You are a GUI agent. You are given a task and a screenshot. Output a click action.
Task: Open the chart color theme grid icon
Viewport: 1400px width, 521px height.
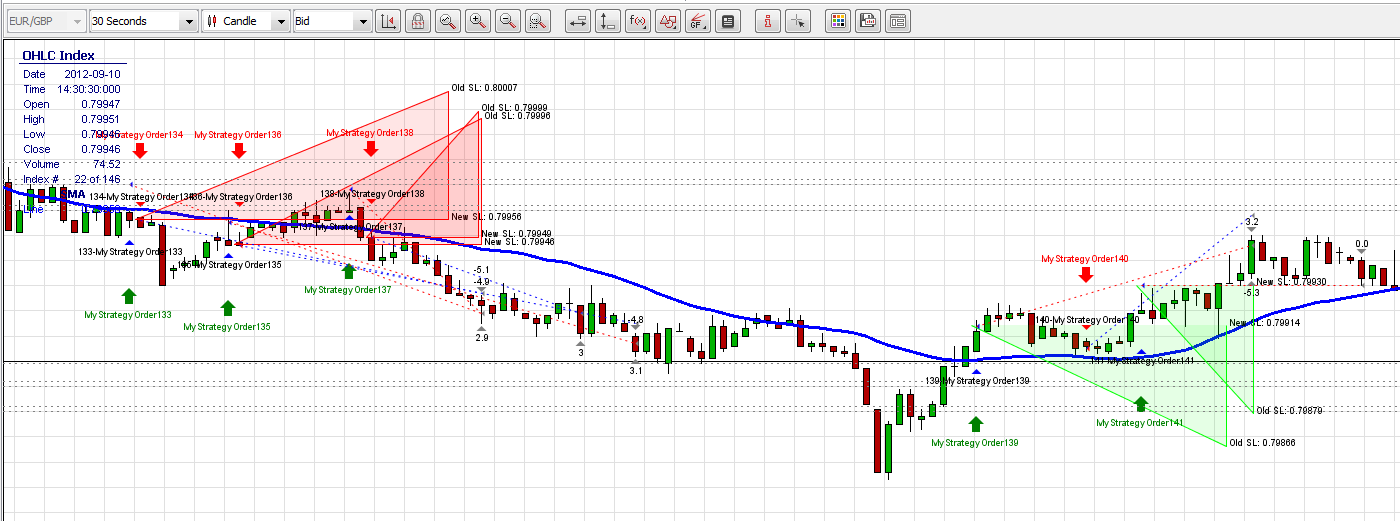[x=839, y=20]
